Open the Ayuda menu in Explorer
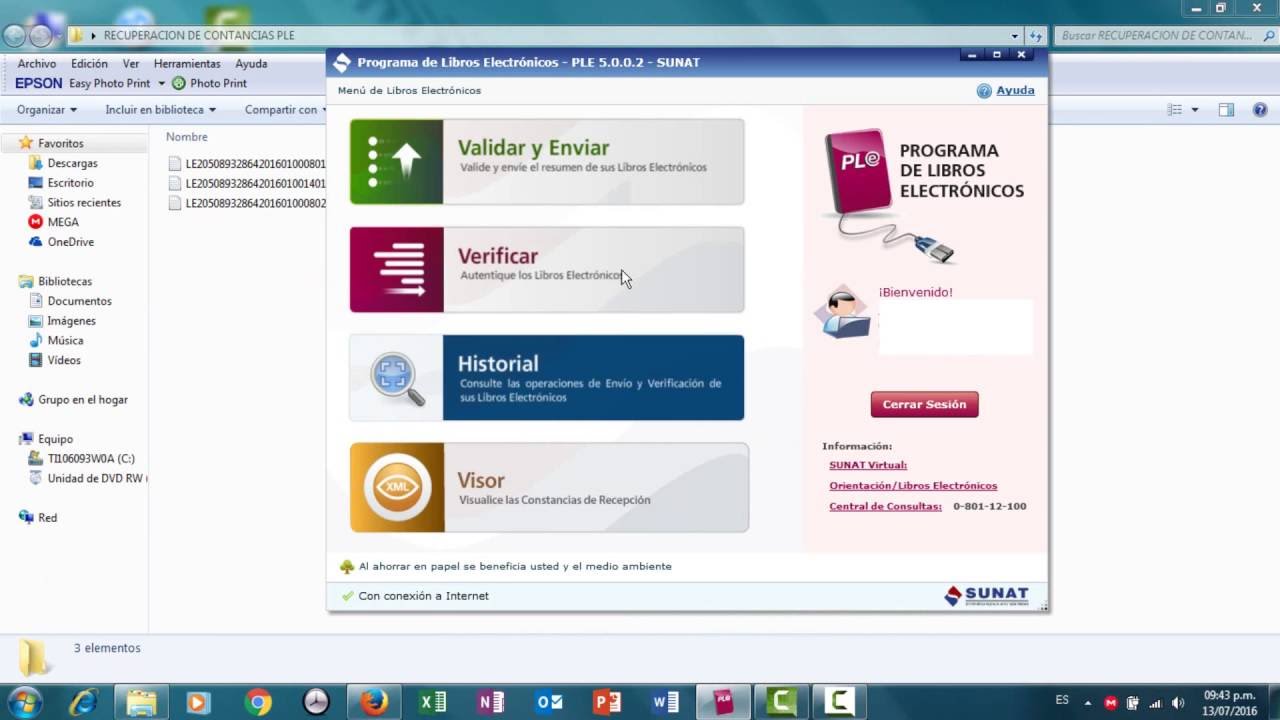Viewport: 1280px width, 720px height. [x=251, y=64]
